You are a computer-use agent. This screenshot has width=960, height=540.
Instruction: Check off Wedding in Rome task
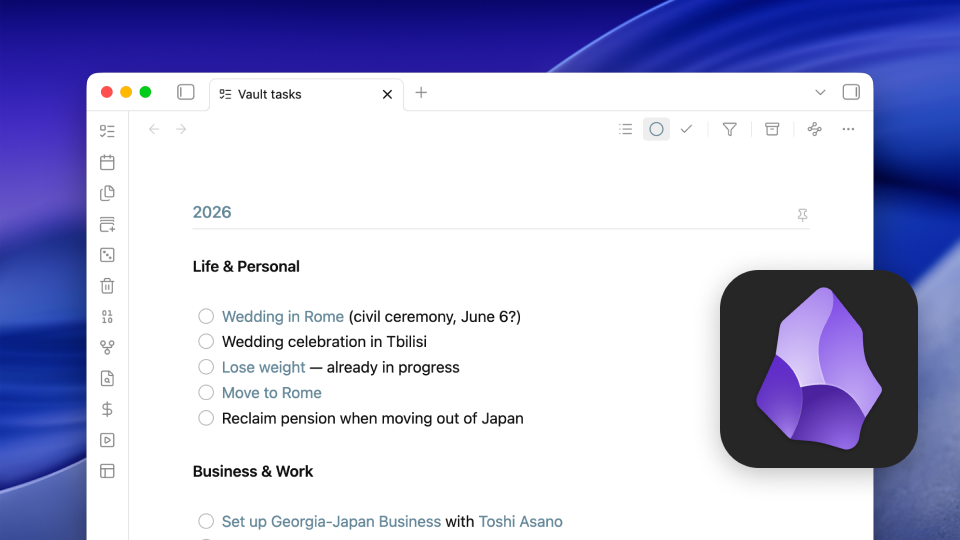pyautogui.click(x=206, y=317)
